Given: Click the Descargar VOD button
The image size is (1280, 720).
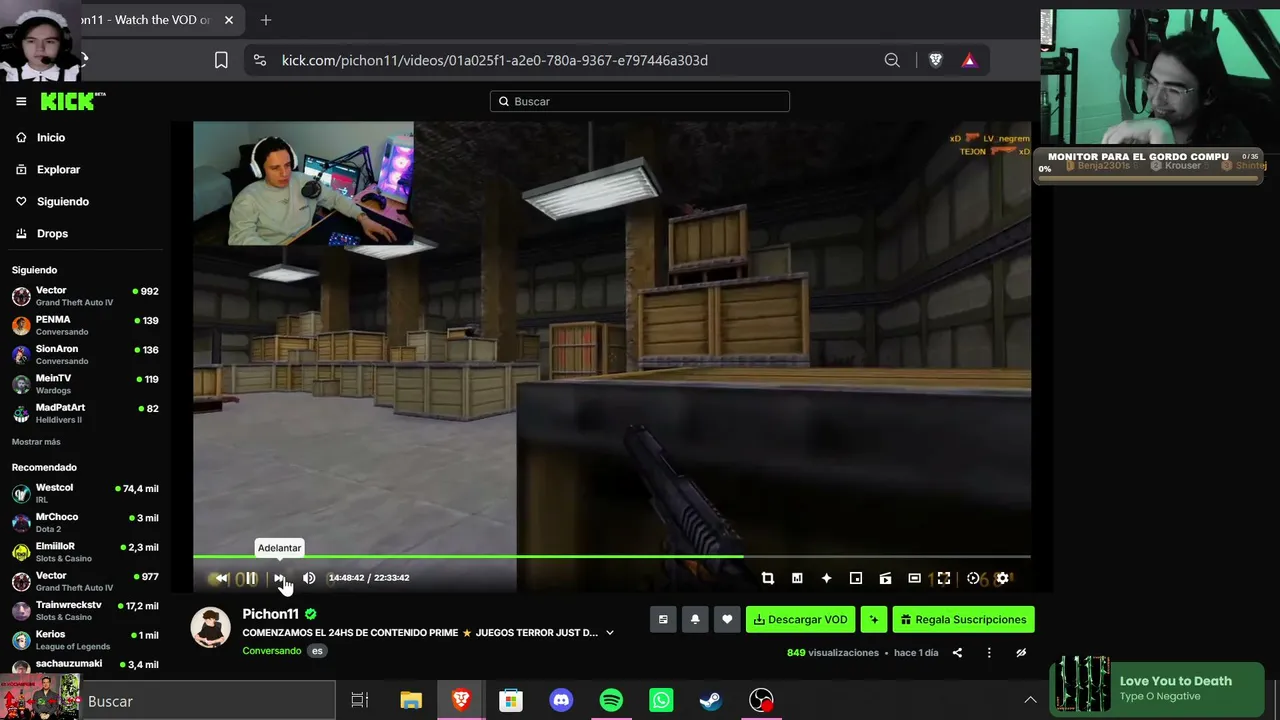Looking at the screenshot, I should (801, 620).
